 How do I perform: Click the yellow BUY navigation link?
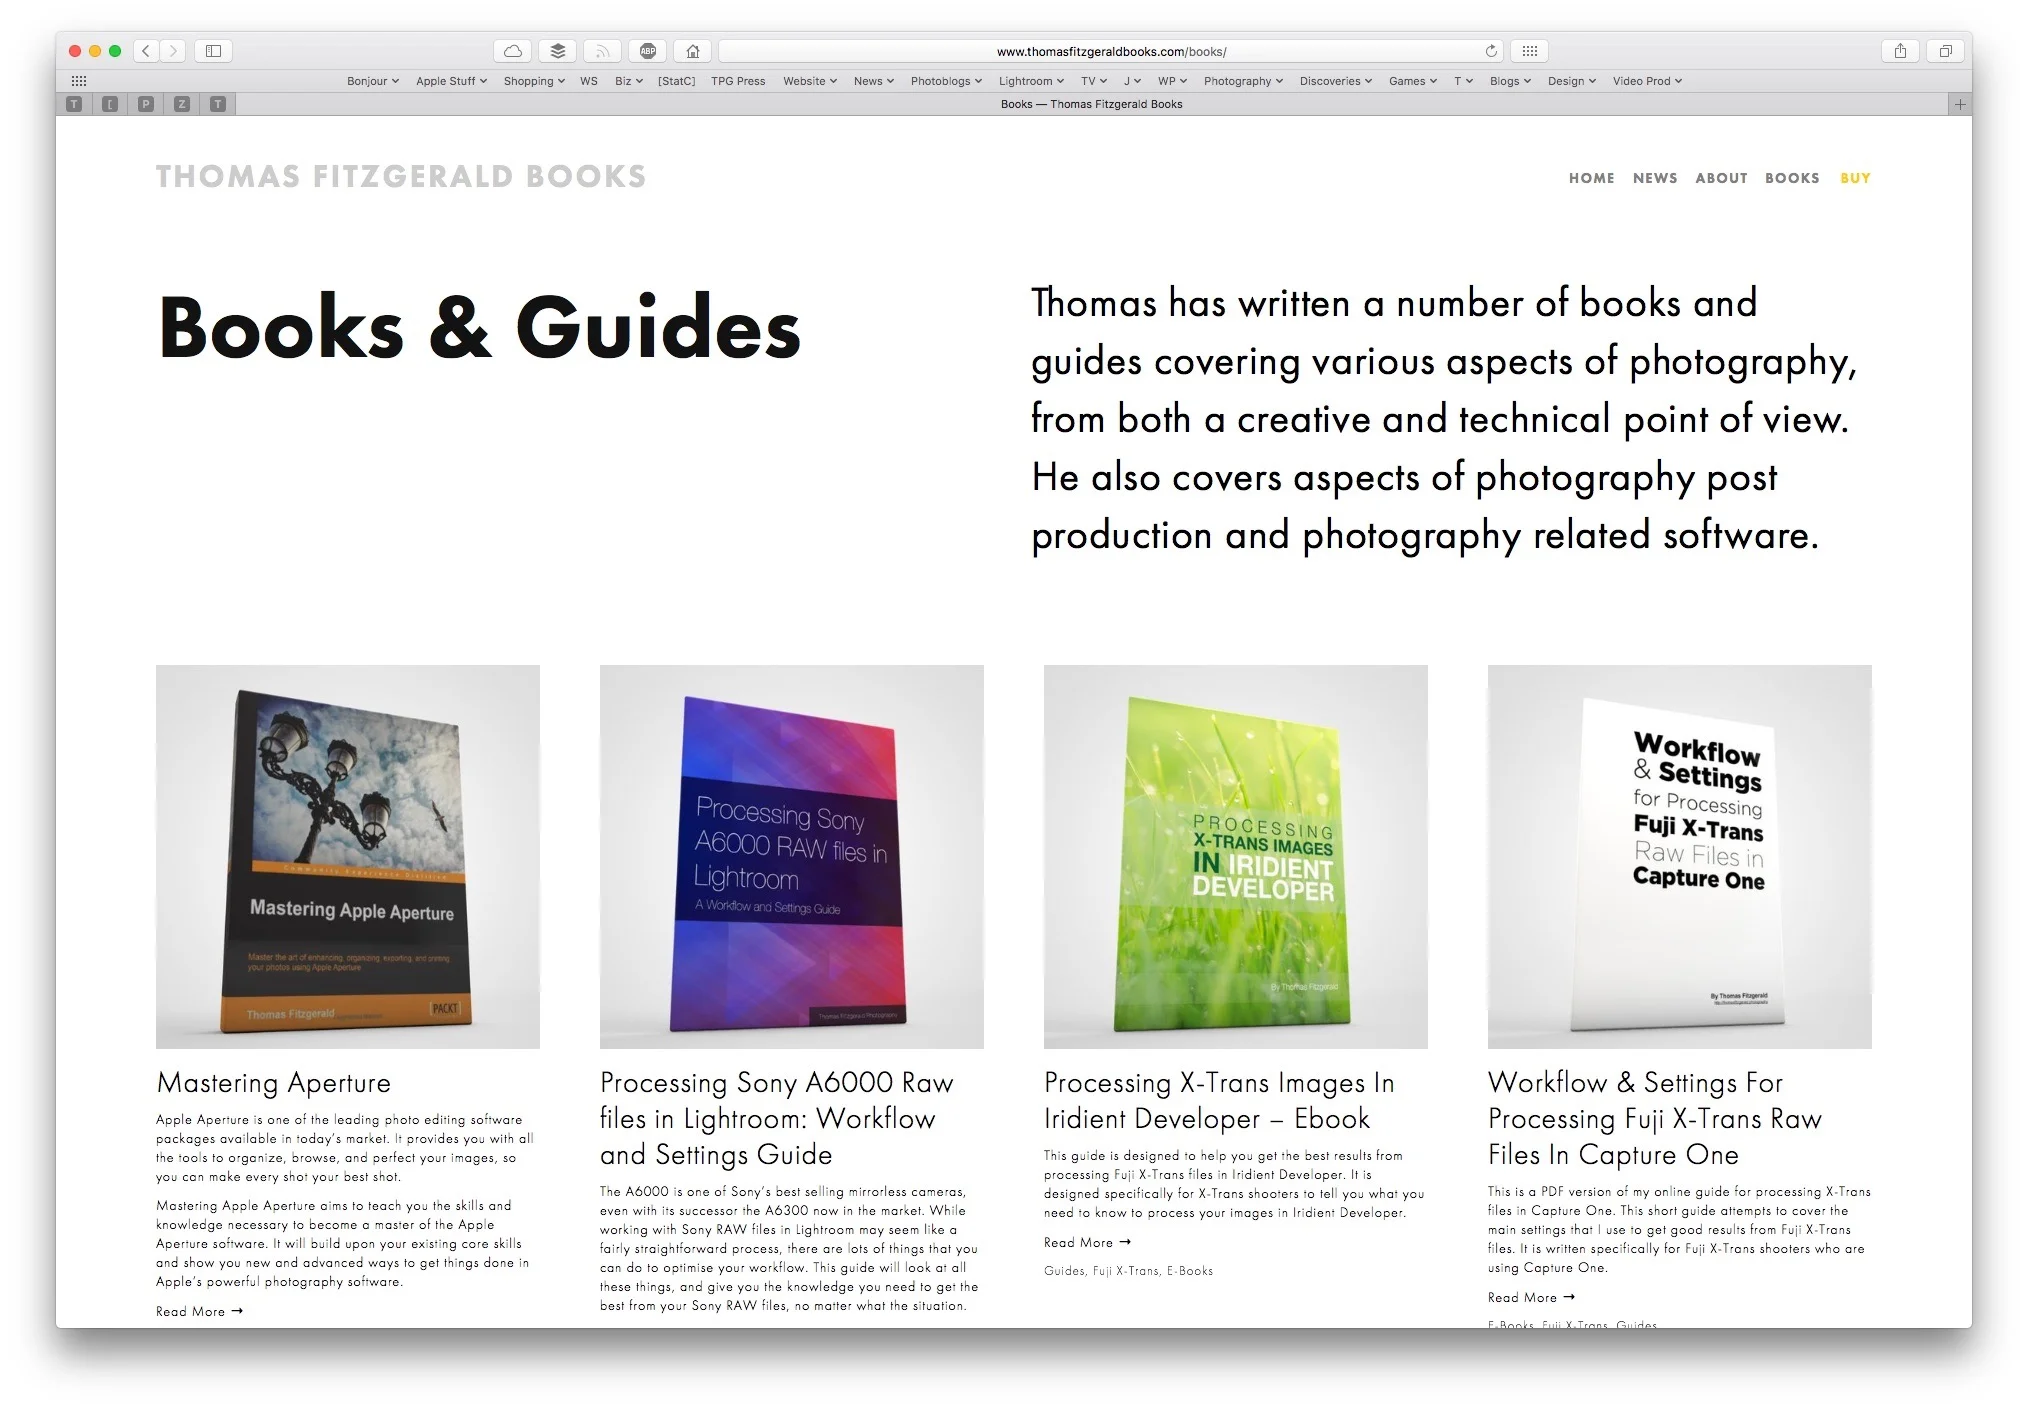click(x=1855, y=178)
